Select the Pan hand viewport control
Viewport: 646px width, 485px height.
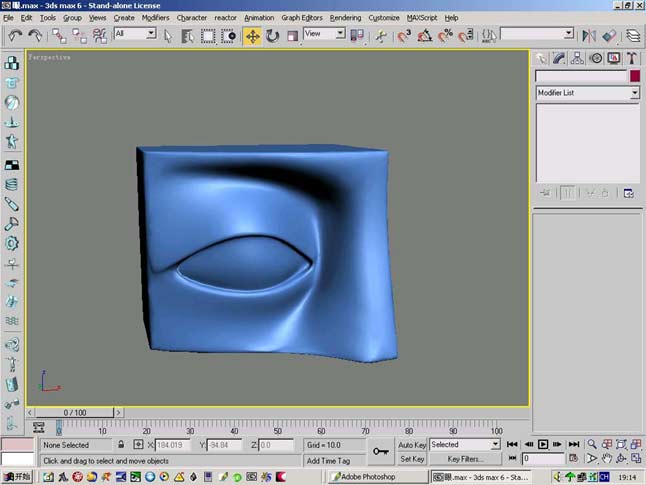coord(606,458)
